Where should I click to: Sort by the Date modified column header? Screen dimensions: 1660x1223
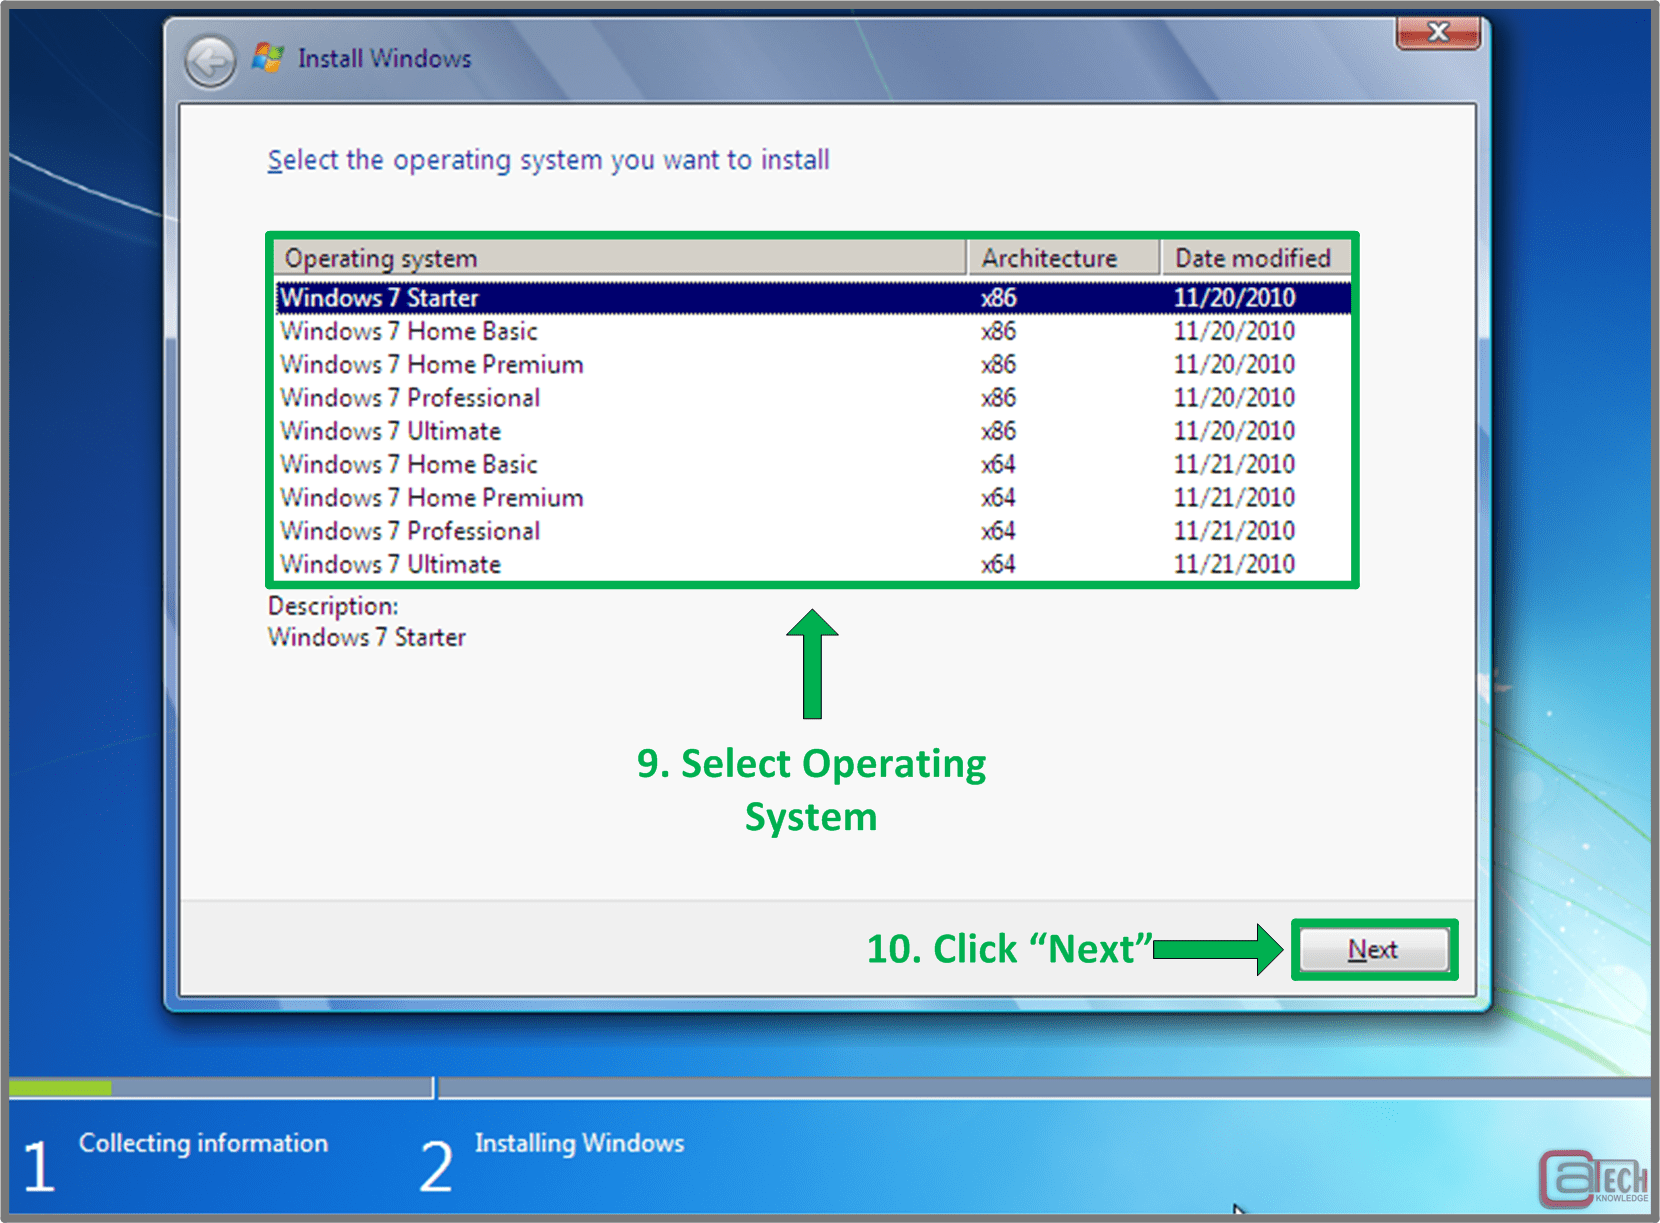[1255, 258]
